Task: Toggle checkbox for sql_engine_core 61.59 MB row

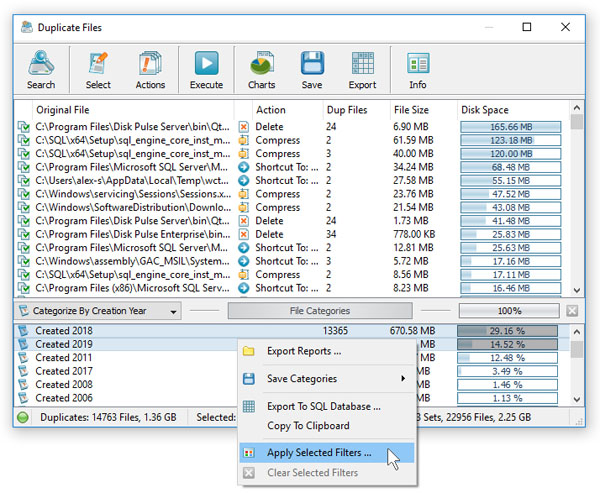Action: pyautogui.click(x=24, y=140)
